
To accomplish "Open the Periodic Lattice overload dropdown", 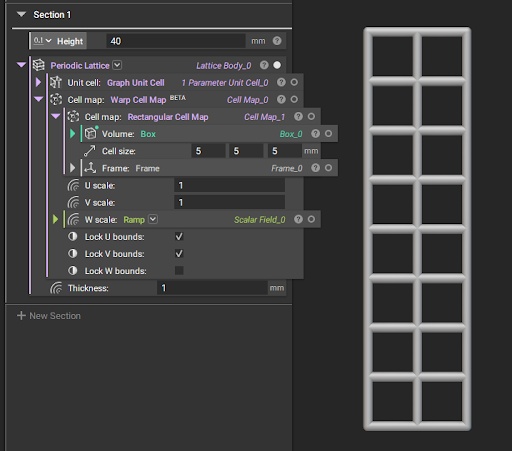I will pos(117,65).
